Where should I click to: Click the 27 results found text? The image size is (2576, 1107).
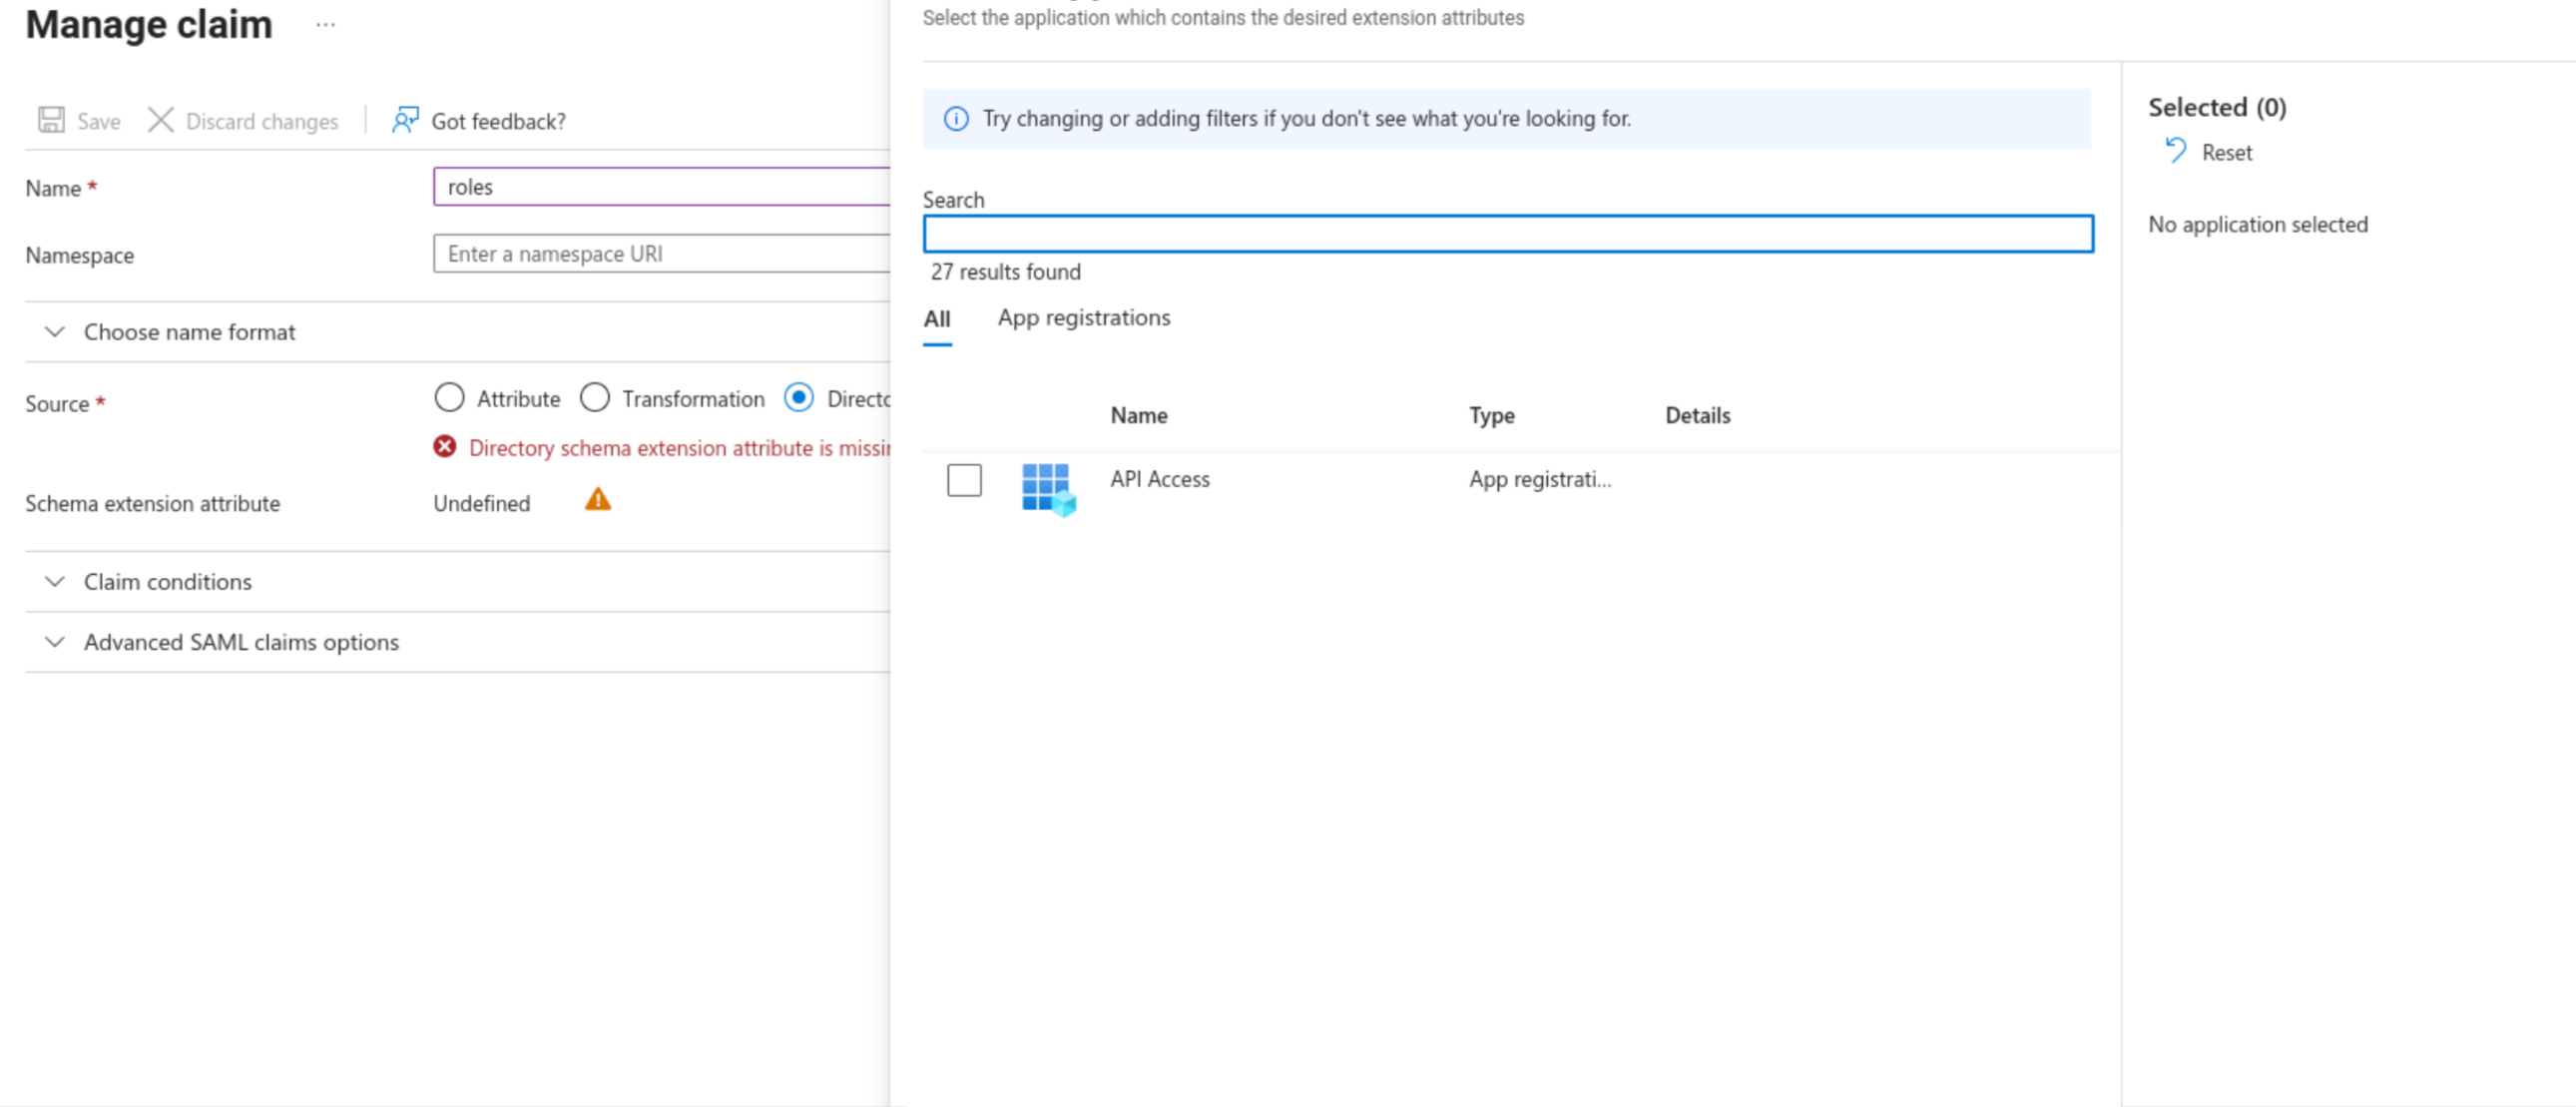1005,272
